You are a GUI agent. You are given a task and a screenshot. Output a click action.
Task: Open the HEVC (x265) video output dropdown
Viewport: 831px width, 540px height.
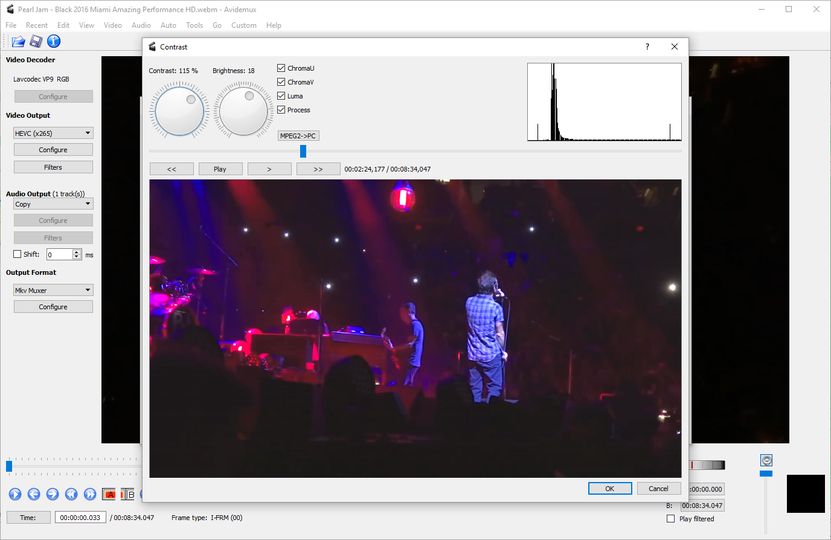53,132
